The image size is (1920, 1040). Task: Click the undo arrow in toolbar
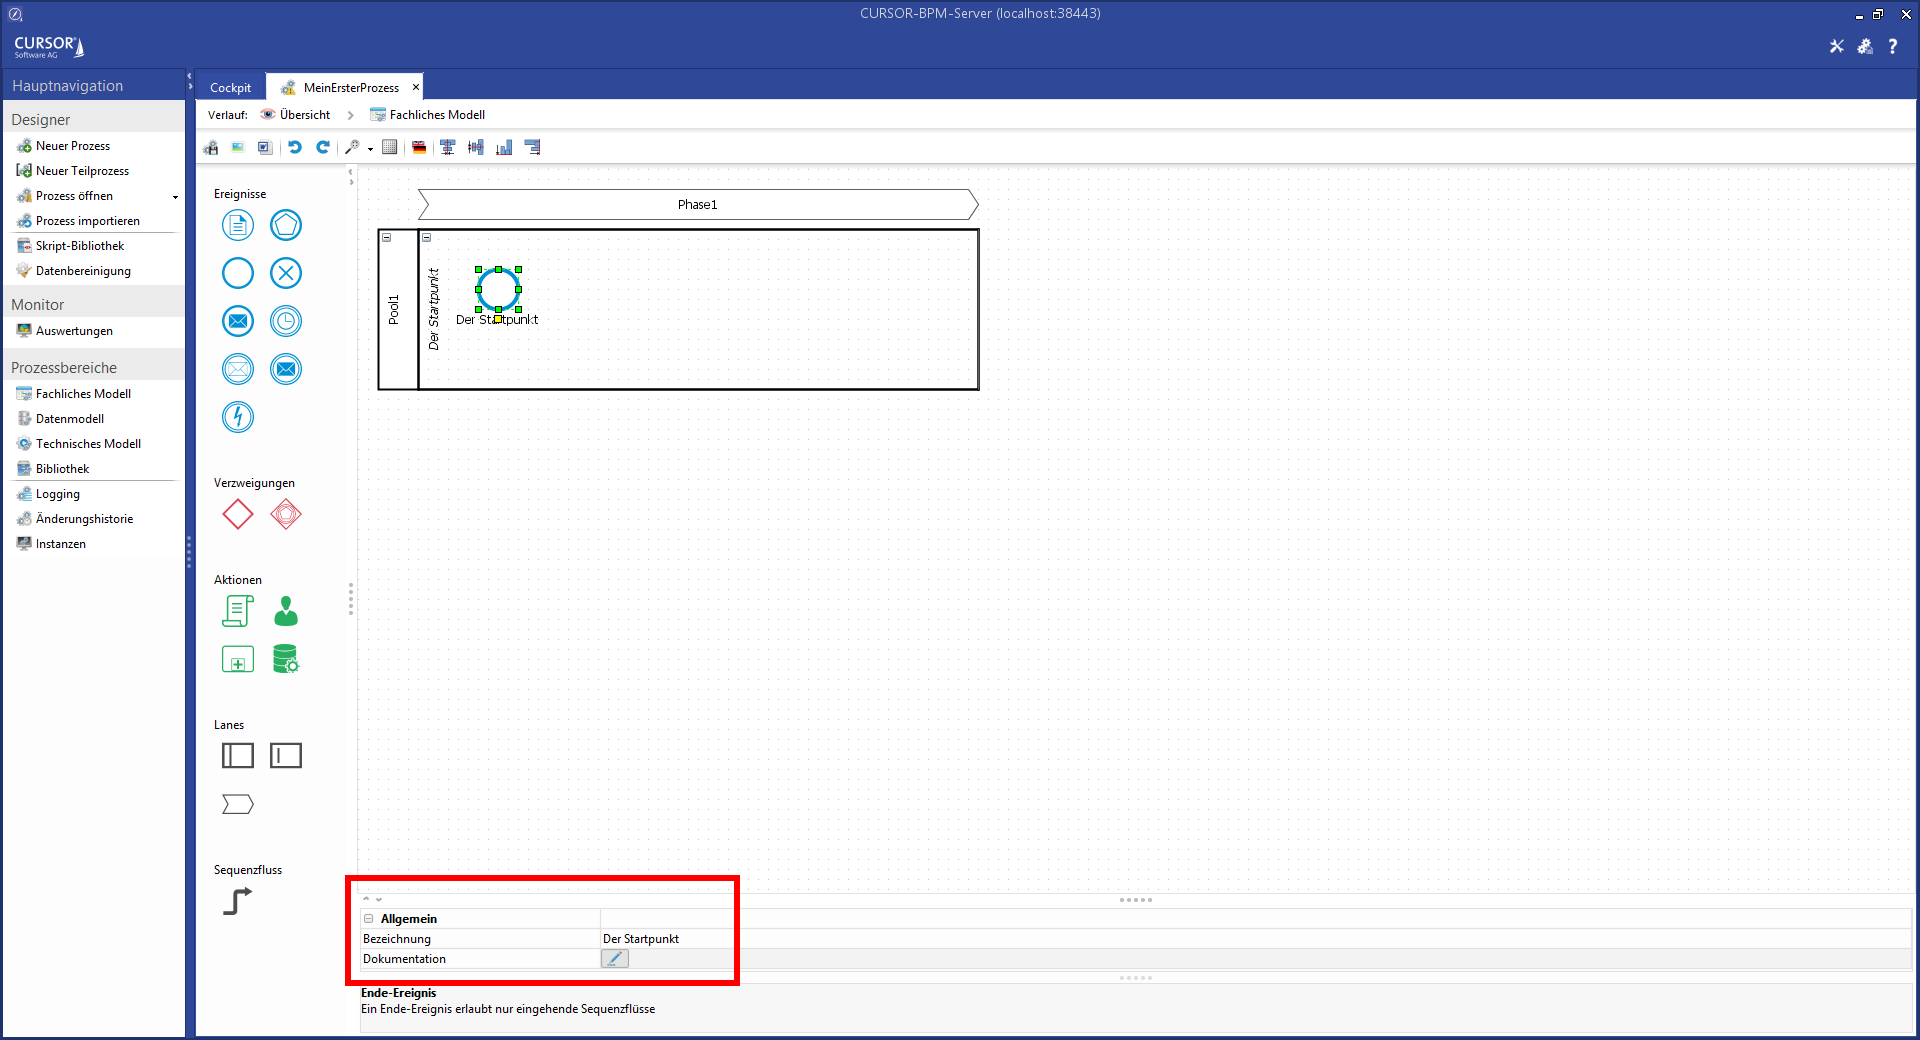295,147
